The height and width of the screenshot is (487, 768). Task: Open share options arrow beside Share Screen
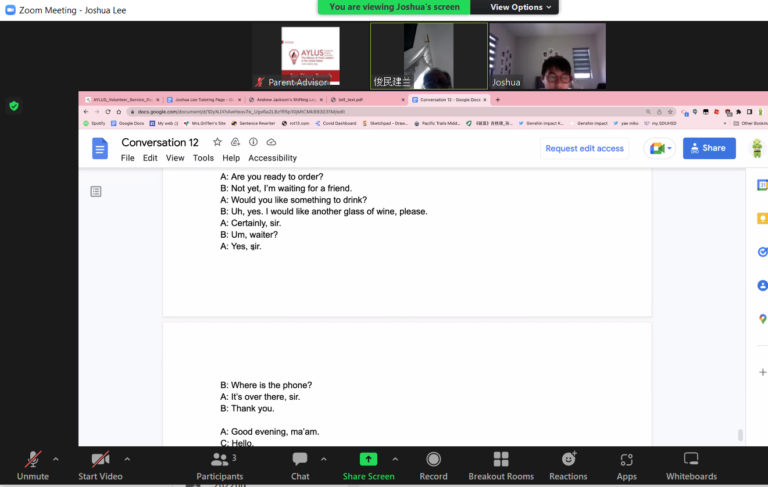click(395, 459)
